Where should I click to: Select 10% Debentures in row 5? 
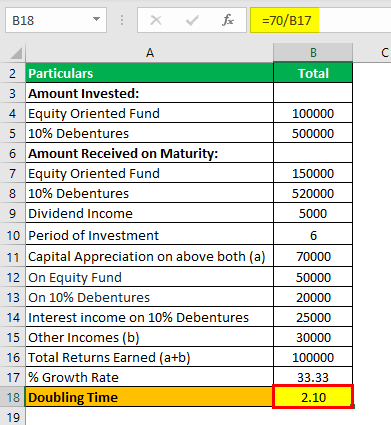(x=149, y=133)
